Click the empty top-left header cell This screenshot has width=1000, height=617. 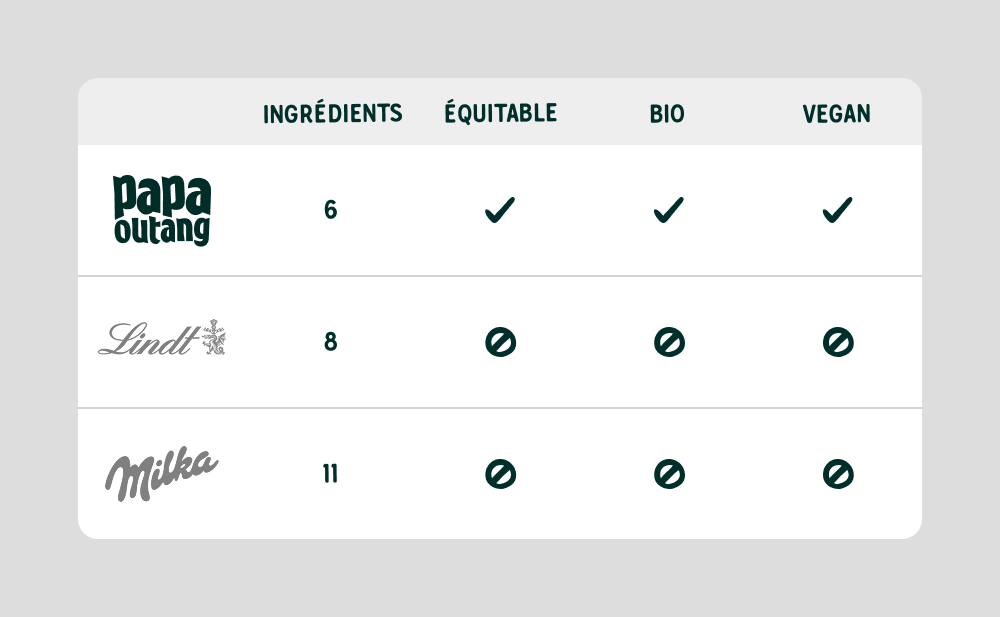coord(162,112)
